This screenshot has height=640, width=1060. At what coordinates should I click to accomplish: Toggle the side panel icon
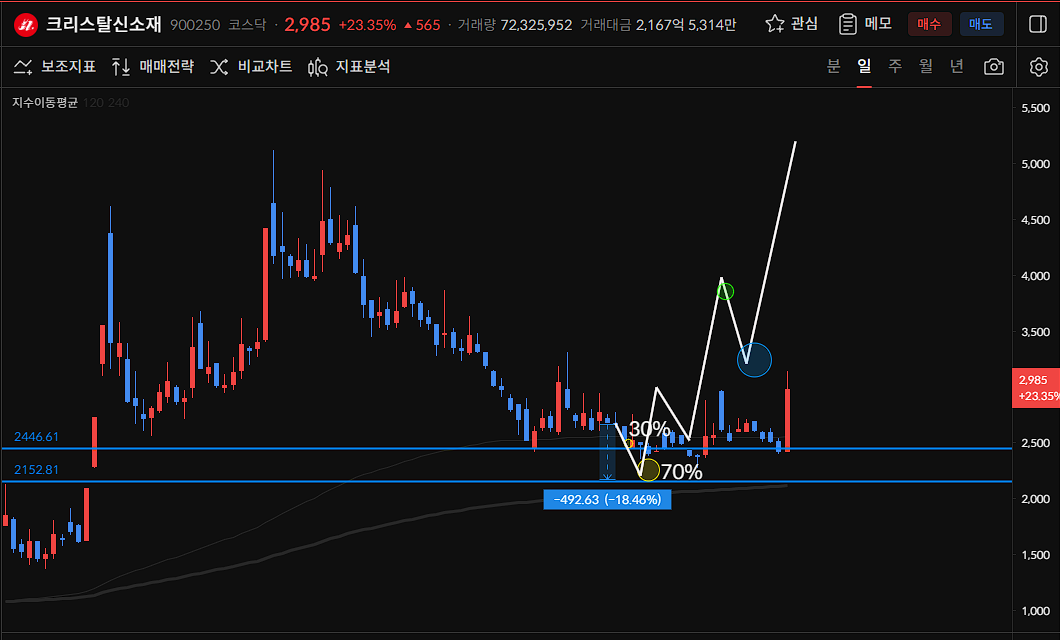coord(1038,24)
